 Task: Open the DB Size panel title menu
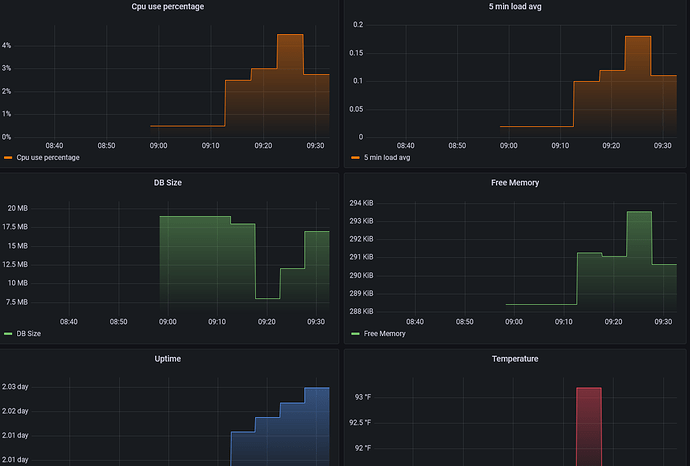tap(167, 183)
